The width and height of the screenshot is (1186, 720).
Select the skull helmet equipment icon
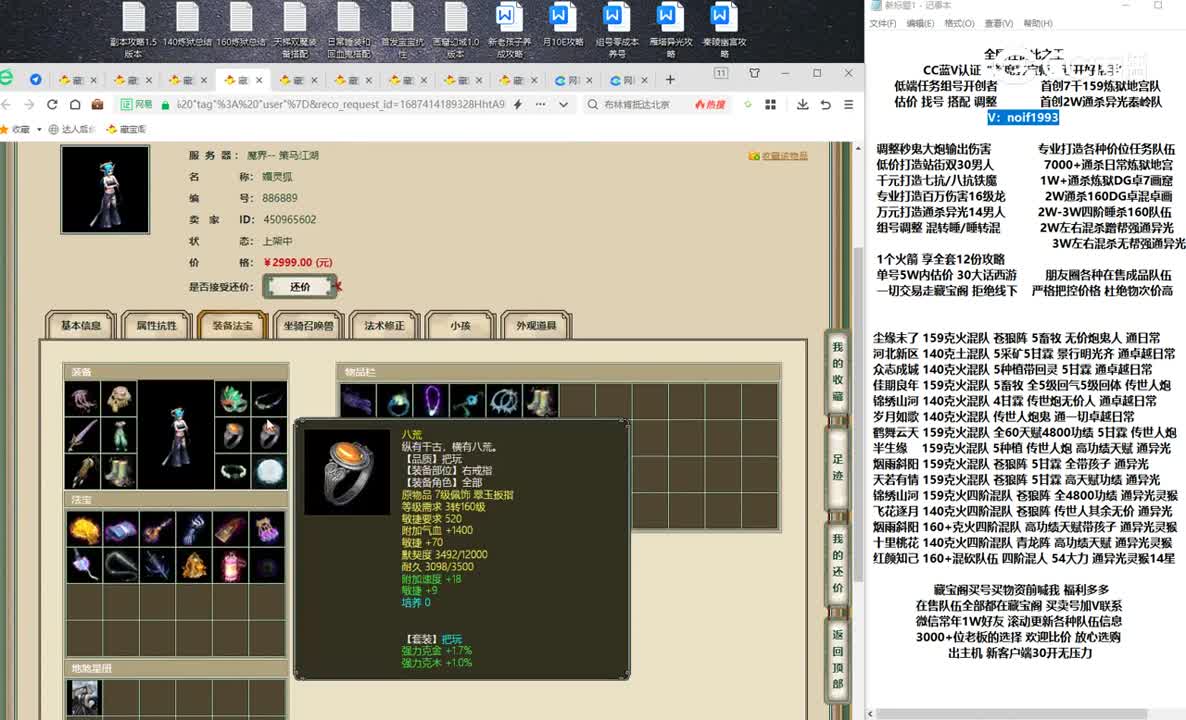click(x=120, y=399)
